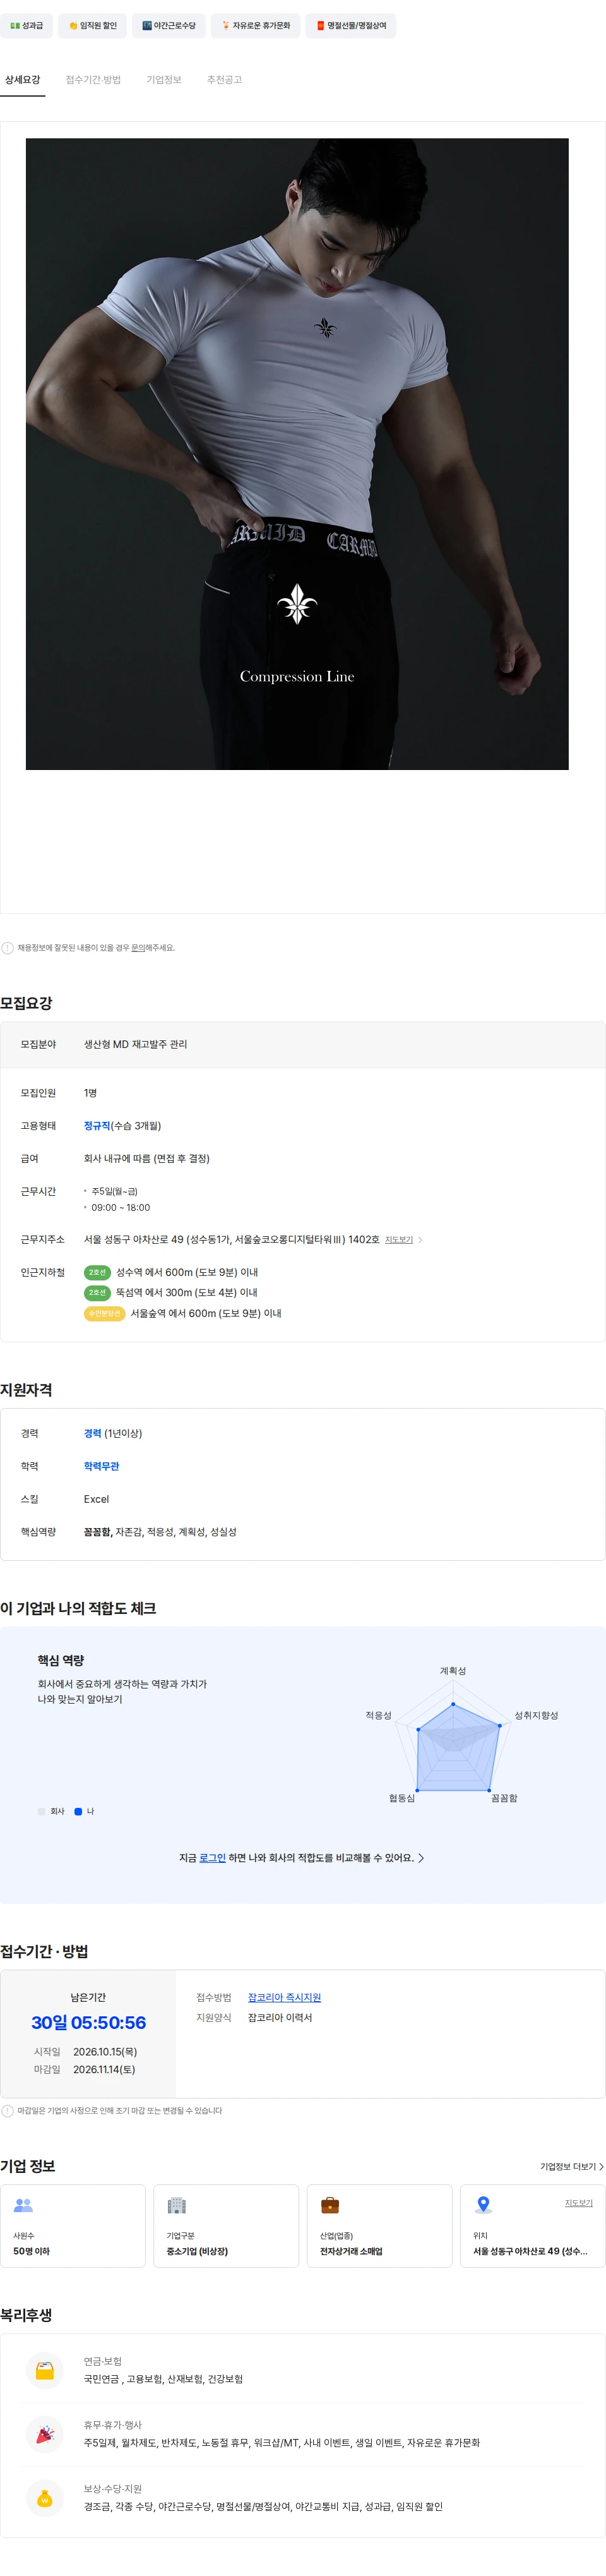Click the arrow after 비교해볼 수 있어요
The width and height of the screenshot is (606, 2576).
421,1858
